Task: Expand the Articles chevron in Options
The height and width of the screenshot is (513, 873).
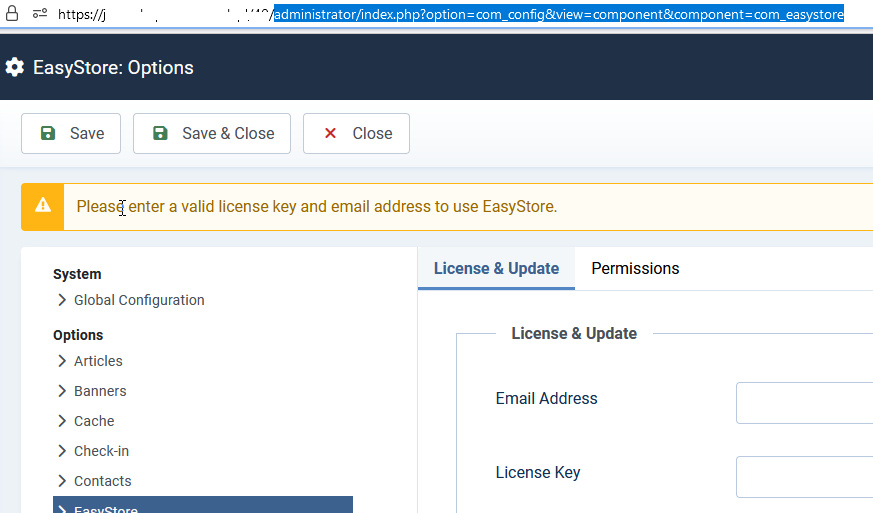Action: tap(62, 361)
